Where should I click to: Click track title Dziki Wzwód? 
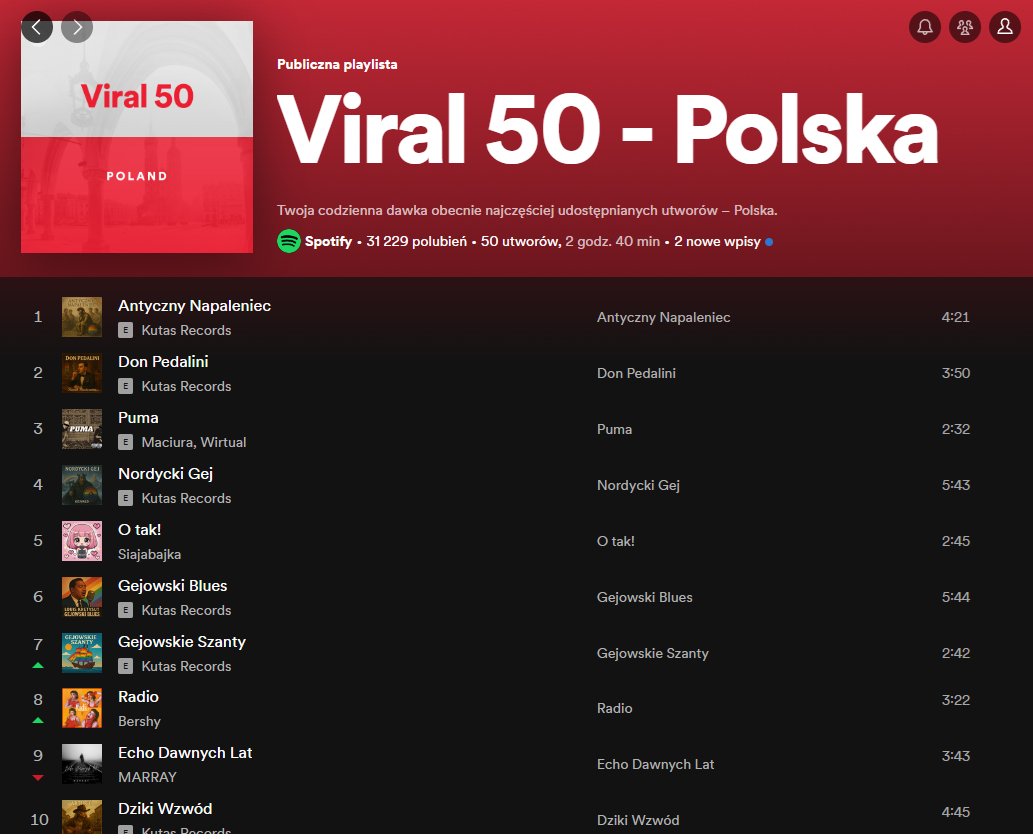pos(165,809)
